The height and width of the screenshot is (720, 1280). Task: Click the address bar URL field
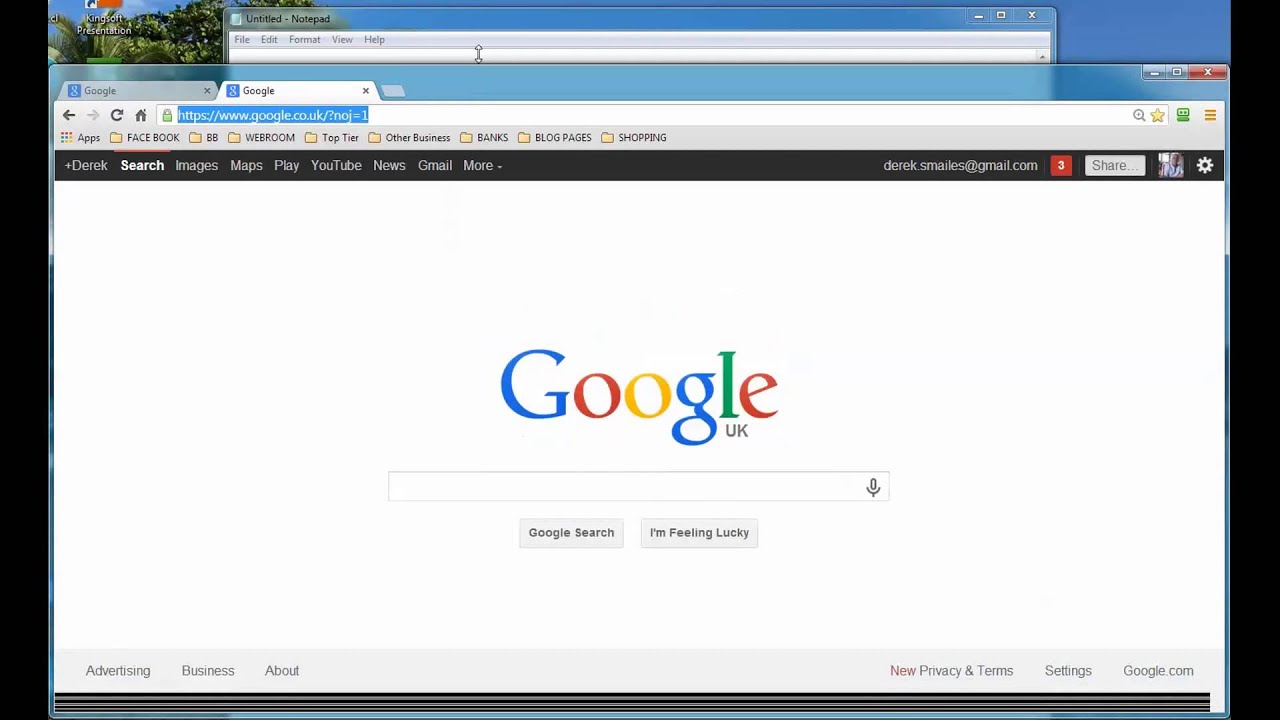pos(652,115)
